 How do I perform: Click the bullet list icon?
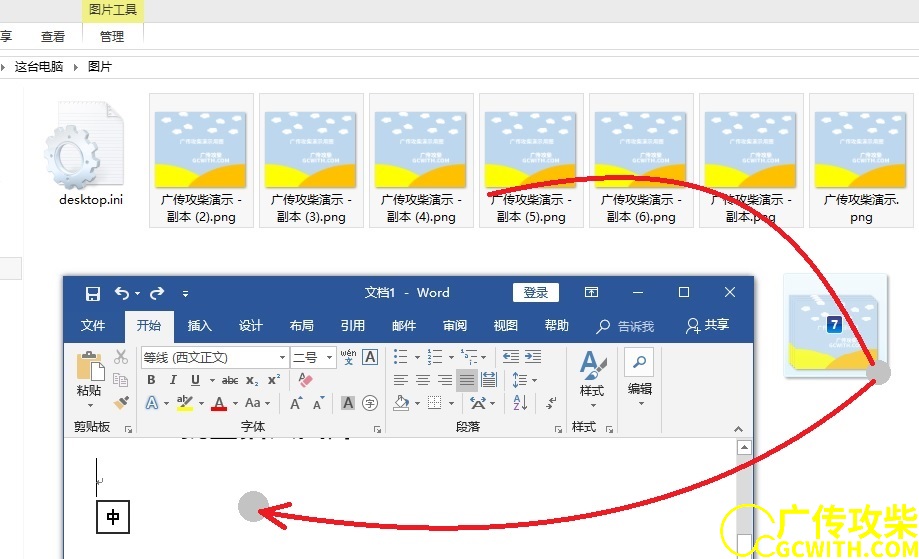pyautogui.click(x=400, y=357)
